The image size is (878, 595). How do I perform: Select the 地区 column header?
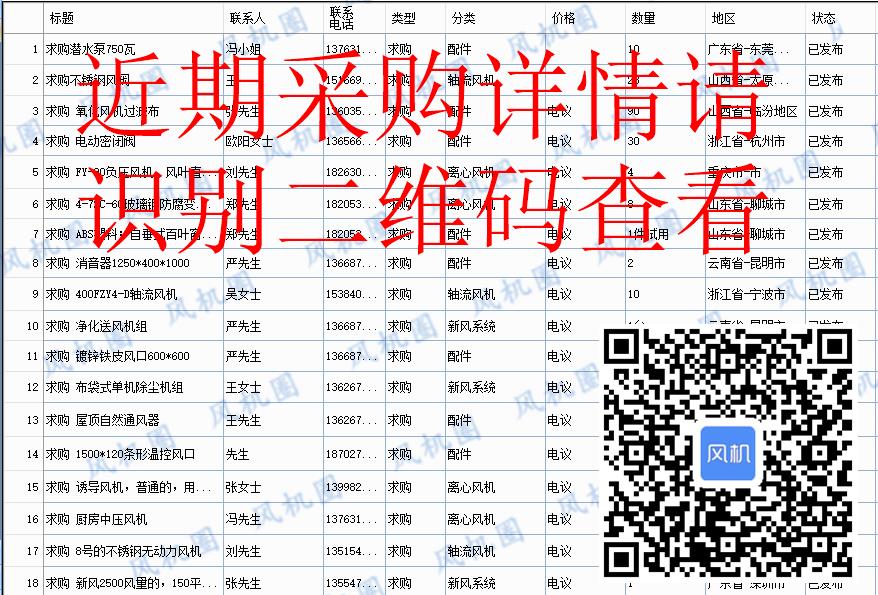[724, 18]
